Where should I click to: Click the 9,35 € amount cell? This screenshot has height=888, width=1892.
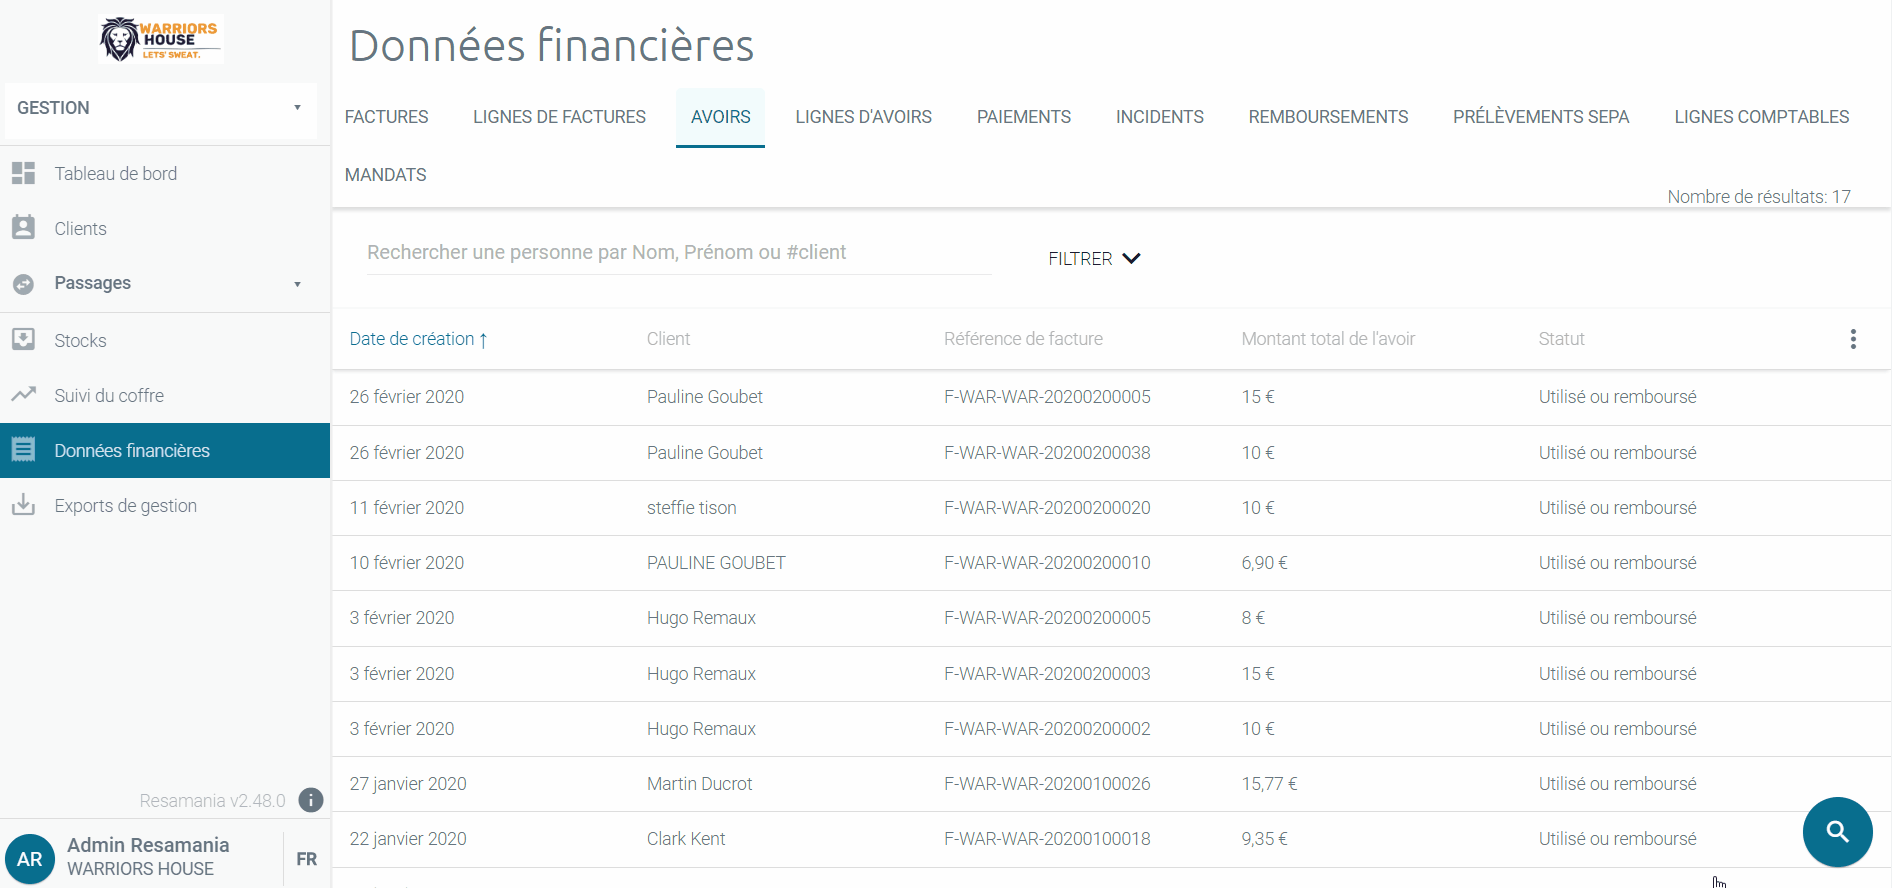pos(1264,839)
